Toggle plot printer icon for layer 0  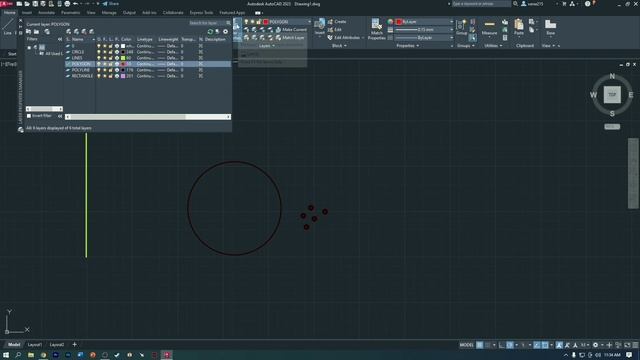[x=117, y=46]
